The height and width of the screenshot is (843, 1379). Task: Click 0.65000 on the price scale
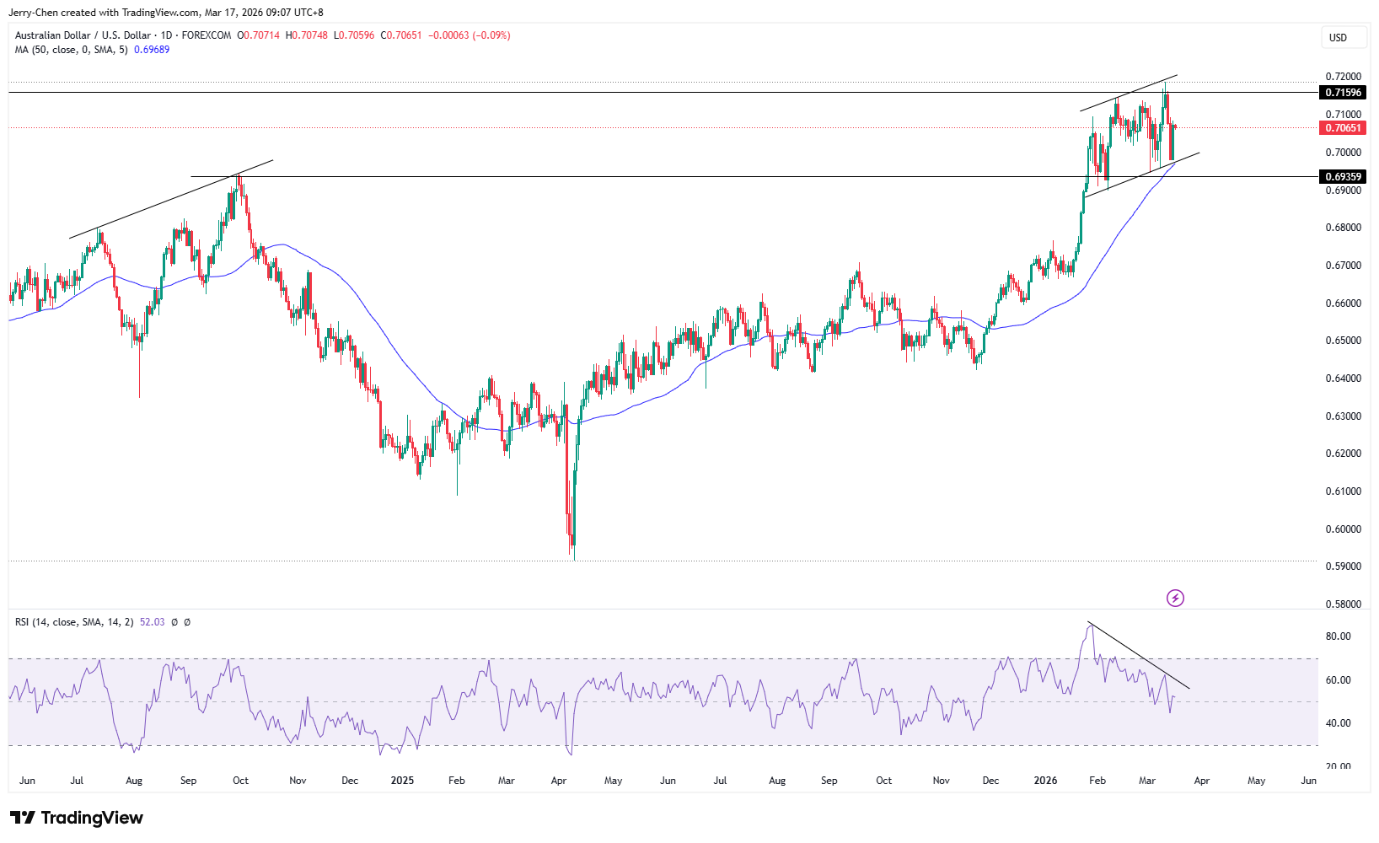pos(1342,341)
